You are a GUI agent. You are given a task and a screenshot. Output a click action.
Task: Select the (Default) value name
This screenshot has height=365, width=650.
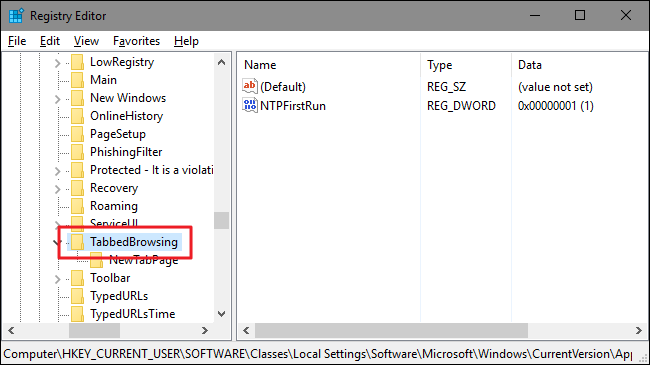tap(283, 87)
